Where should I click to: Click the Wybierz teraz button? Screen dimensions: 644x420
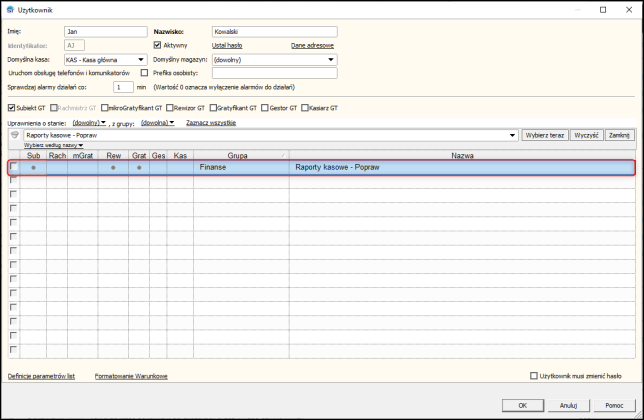pyautogui.click(x=545, y=135)
